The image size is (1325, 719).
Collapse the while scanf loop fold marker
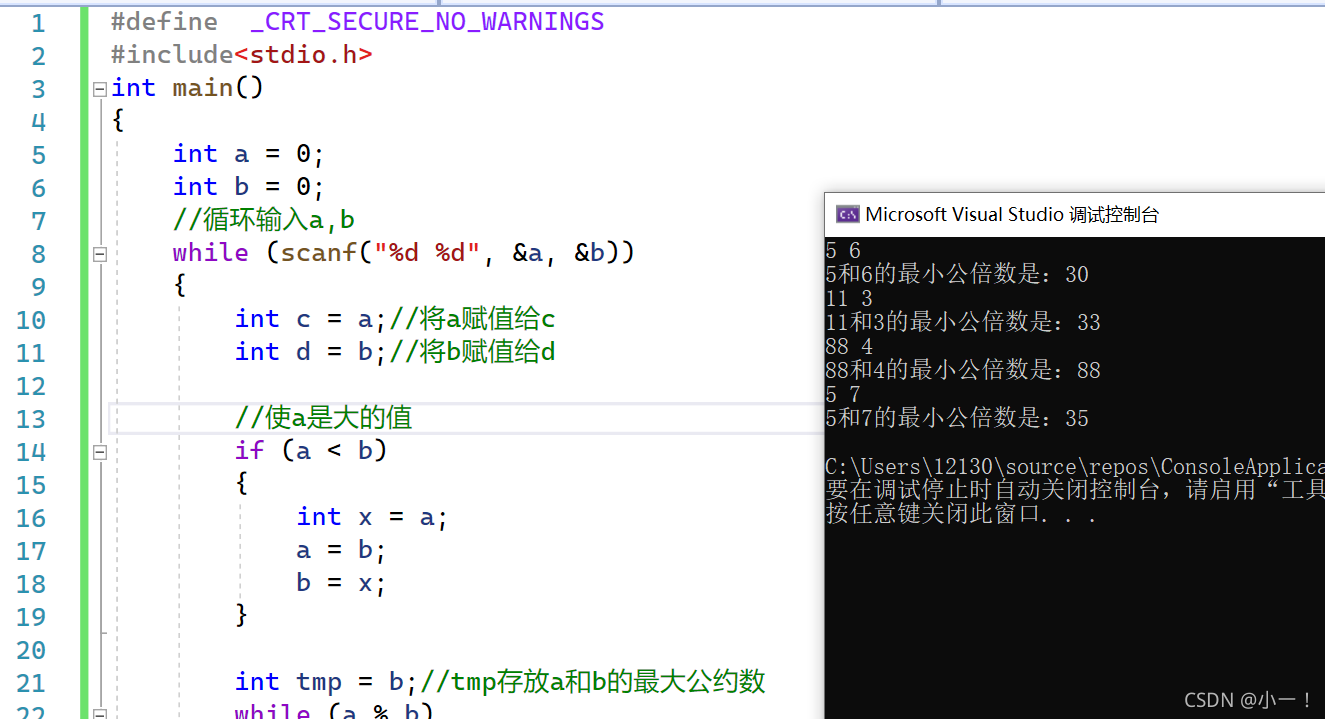(x=99, y=254)
